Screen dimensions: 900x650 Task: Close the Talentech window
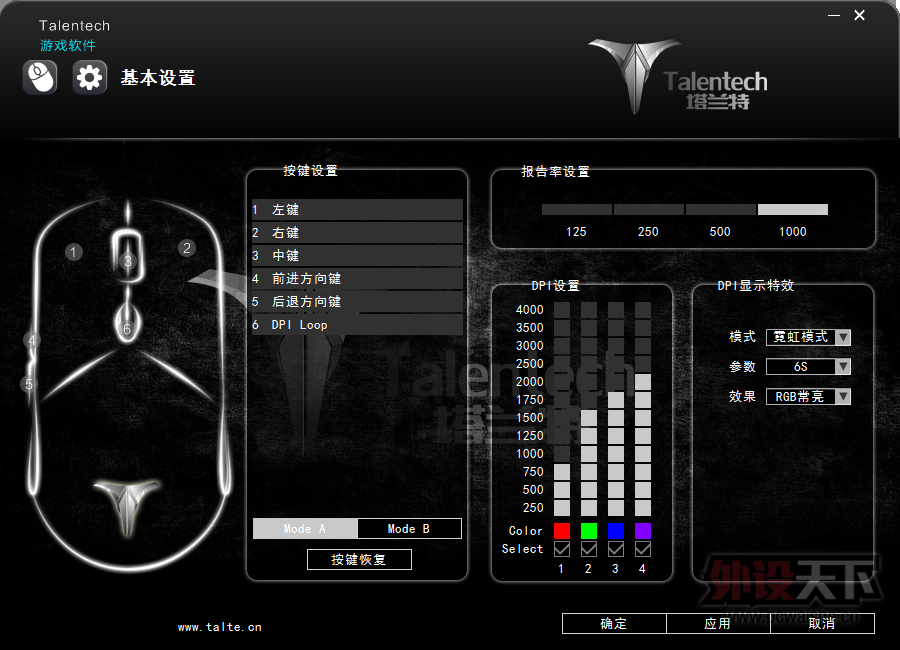tap(859, 16)
